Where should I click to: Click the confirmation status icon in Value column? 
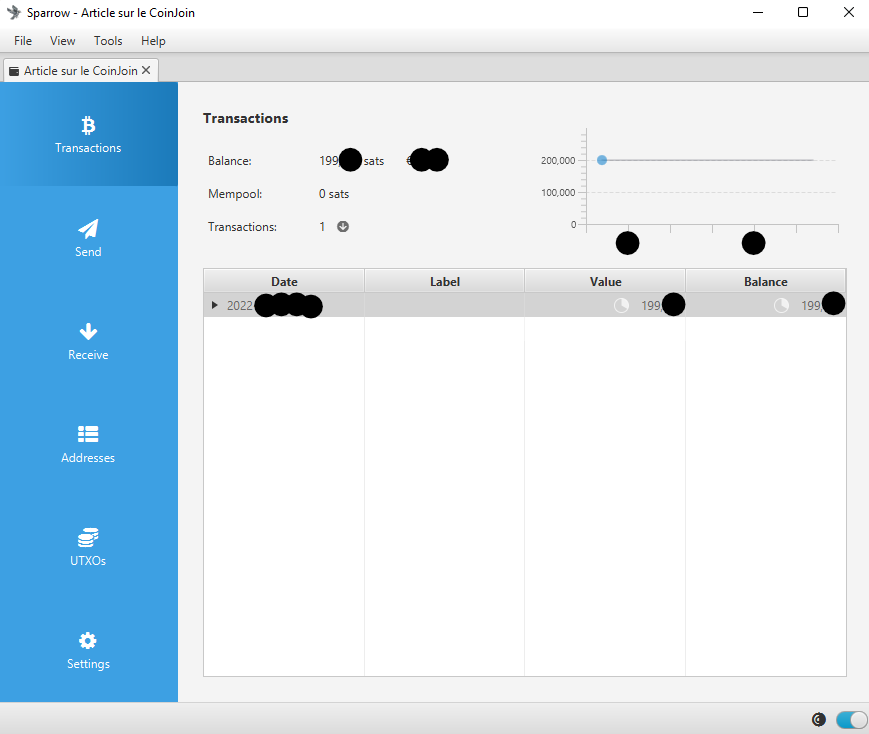coord(621,306)
